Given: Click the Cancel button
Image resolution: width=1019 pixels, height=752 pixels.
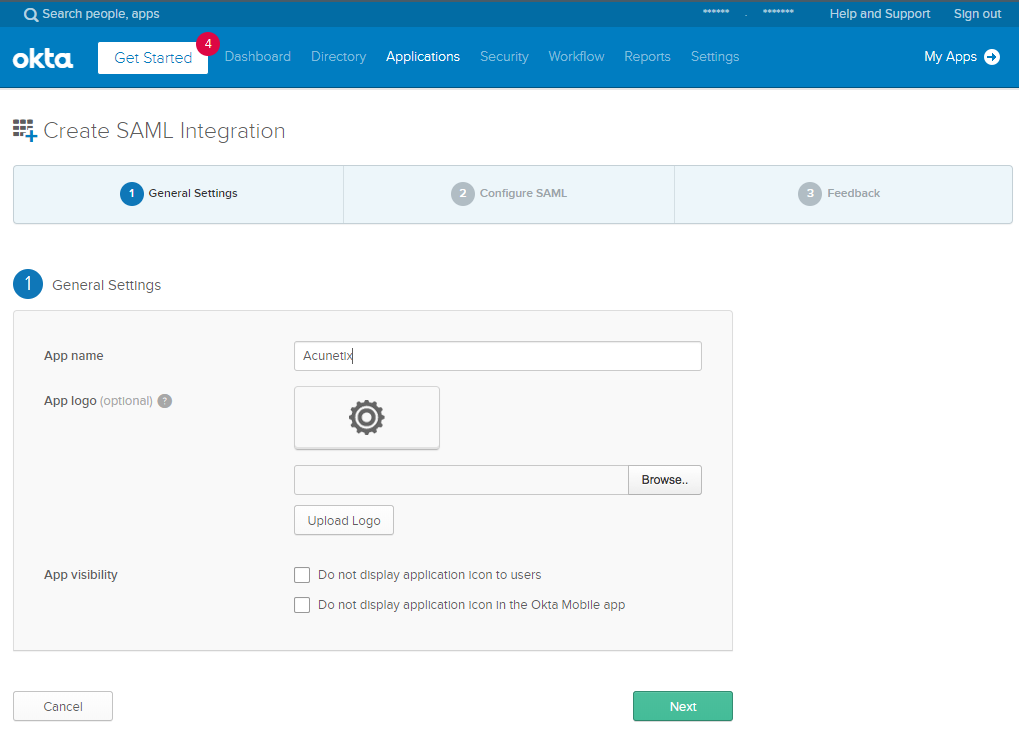Looking at the screenshot, I should point(63,707).
